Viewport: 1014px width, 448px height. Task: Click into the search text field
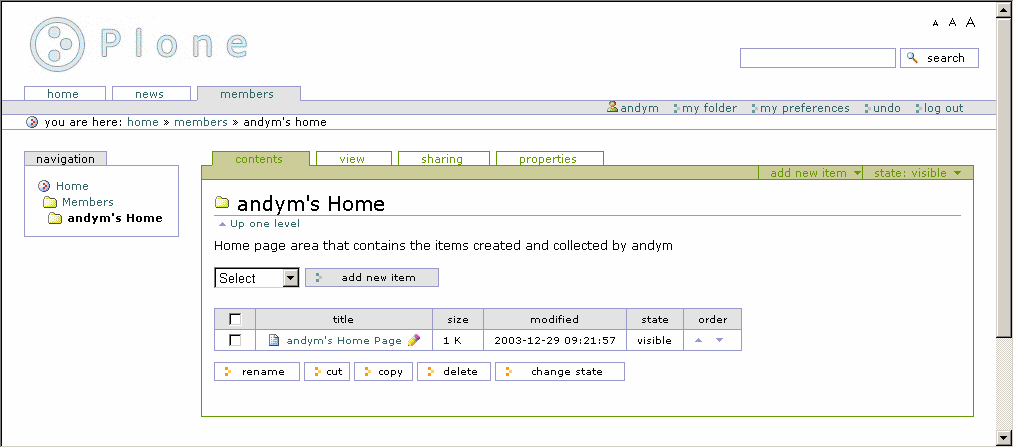tap(817, 58)
